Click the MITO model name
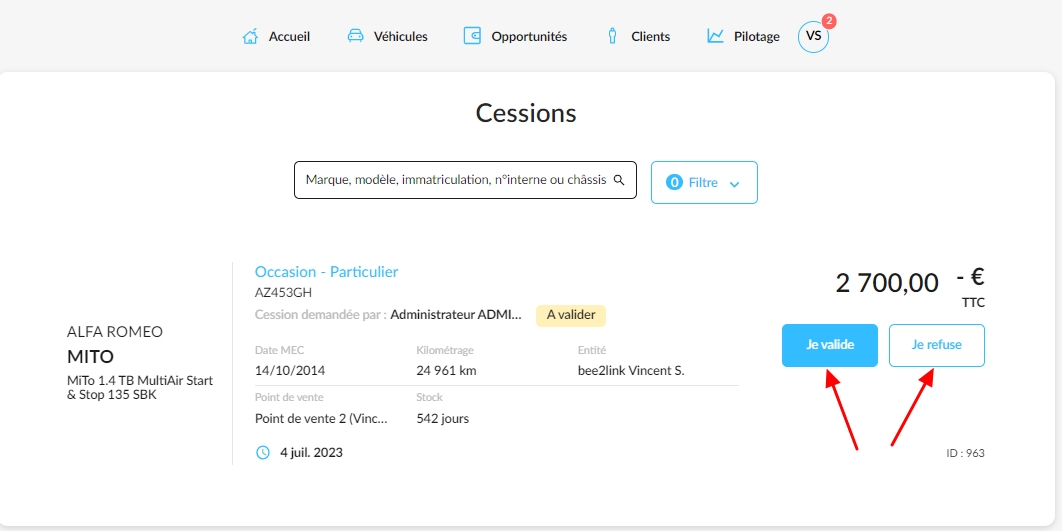Screen dimensions: 1062x531 [x=90, y=356]
